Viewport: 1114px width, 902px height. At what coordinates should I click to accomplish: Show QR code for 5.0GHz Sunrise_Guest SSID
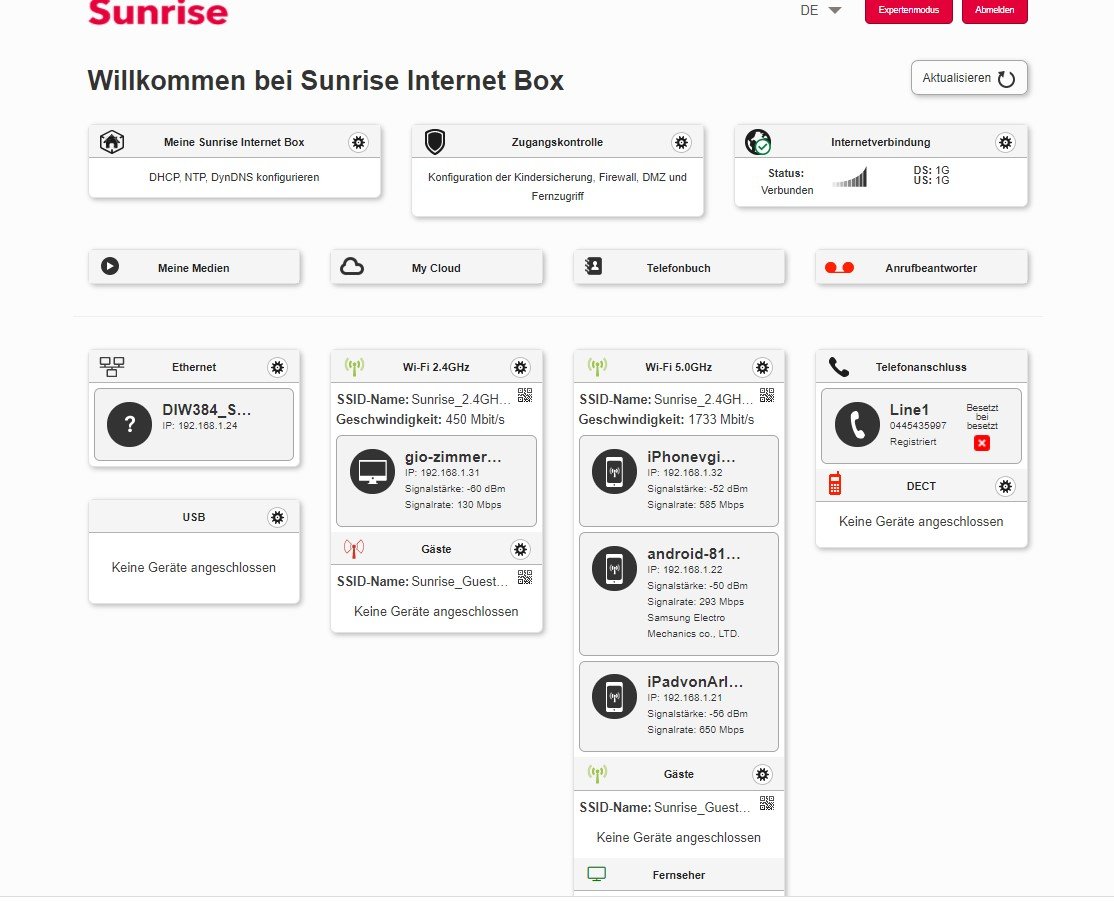[x=767, y=803]
